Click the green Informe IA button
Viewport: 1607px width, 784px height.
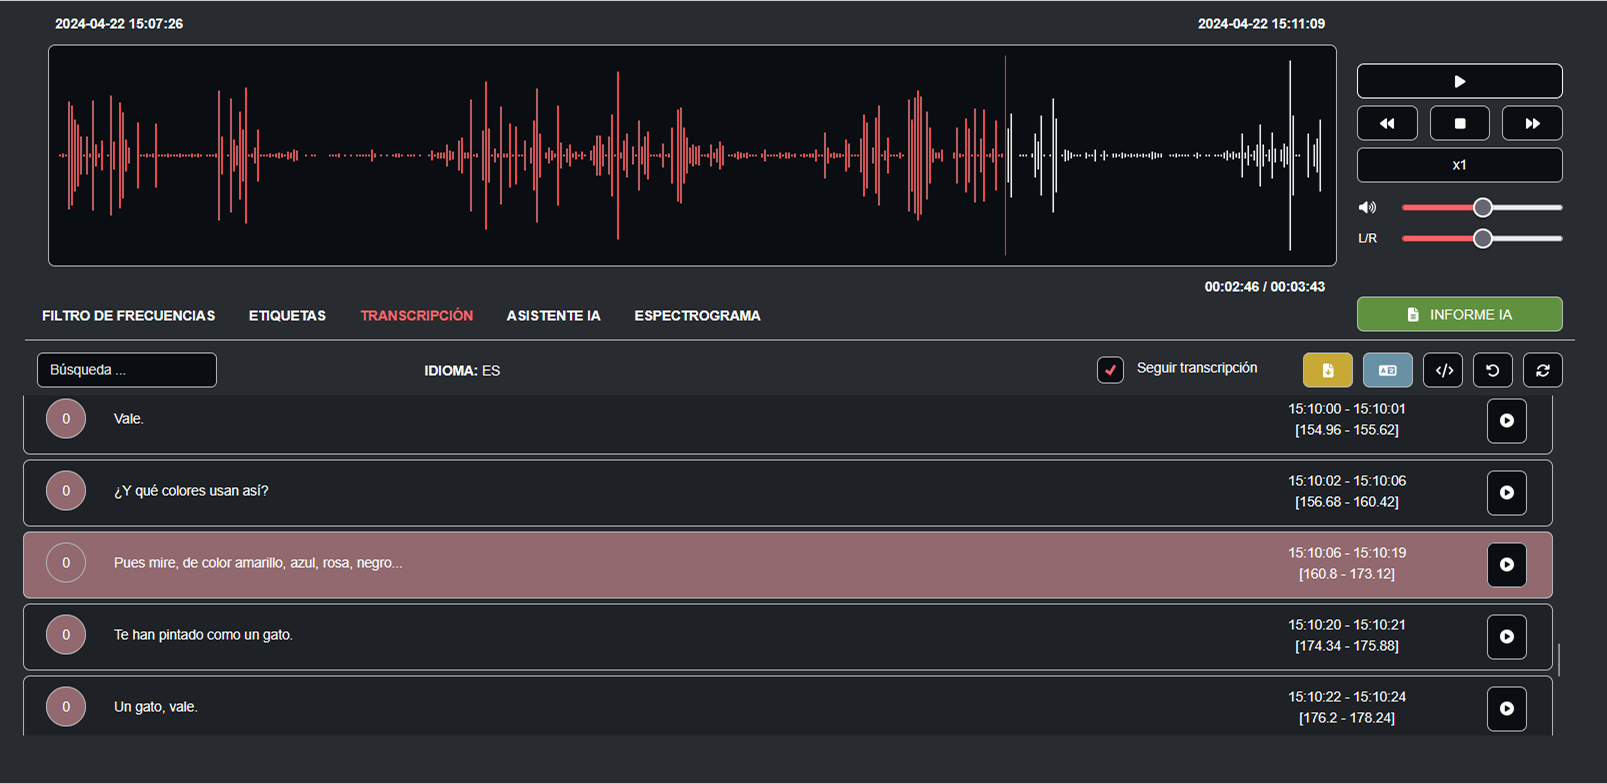click(x=1459, y=314)
